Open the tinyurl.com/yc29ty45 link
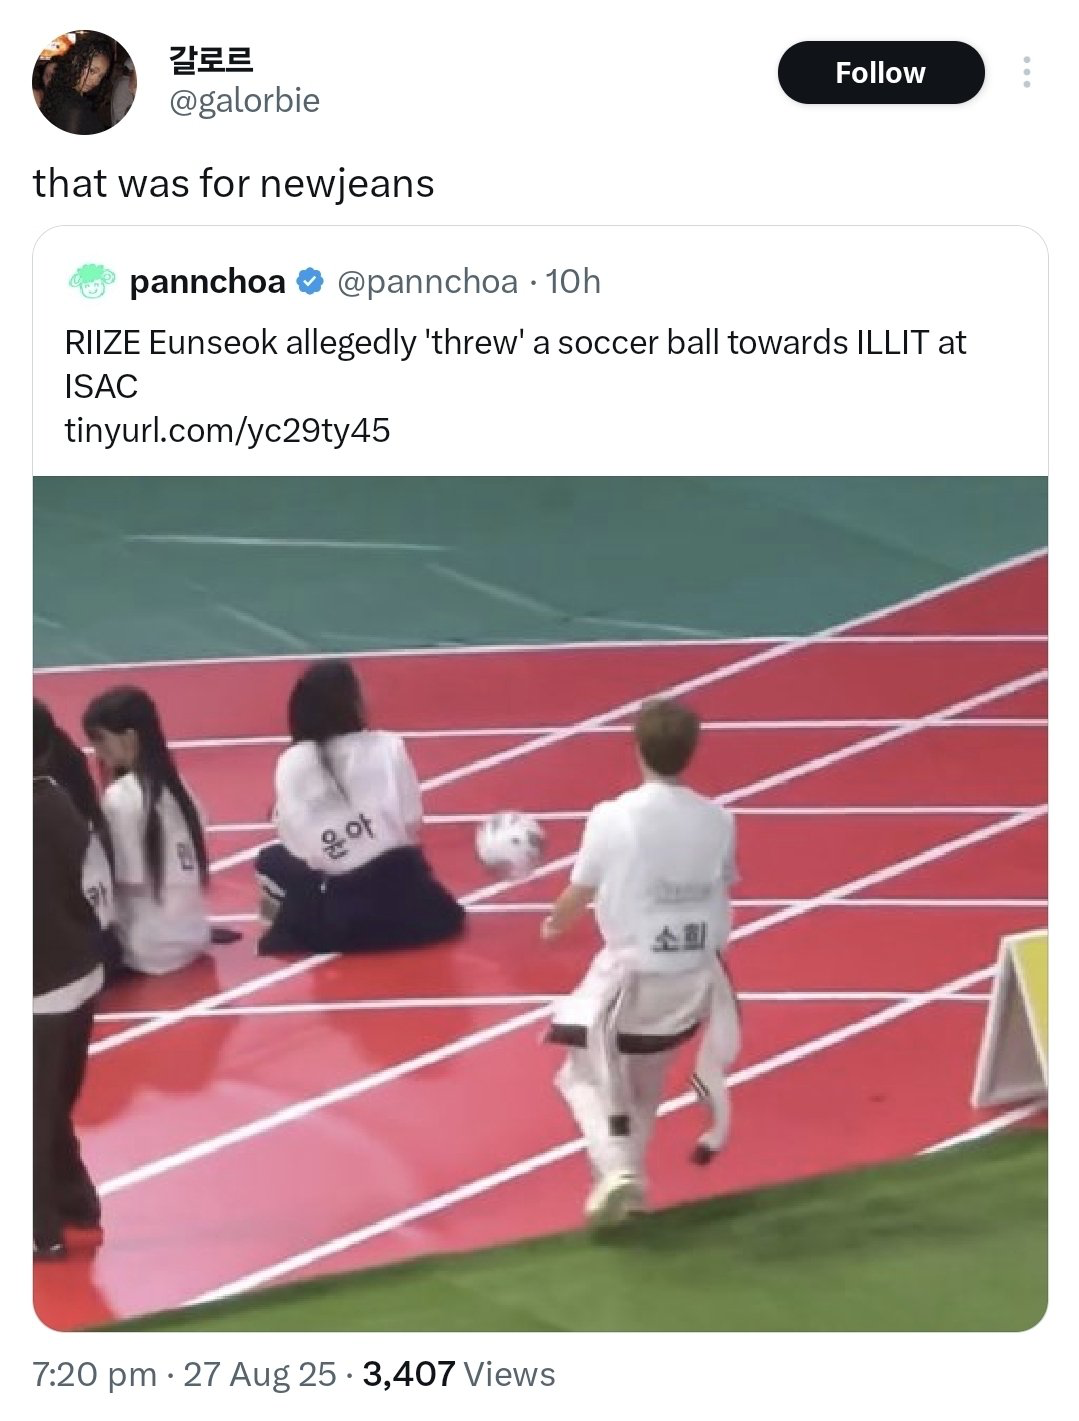1079x1421 pixels. click(x=227, y=430)
